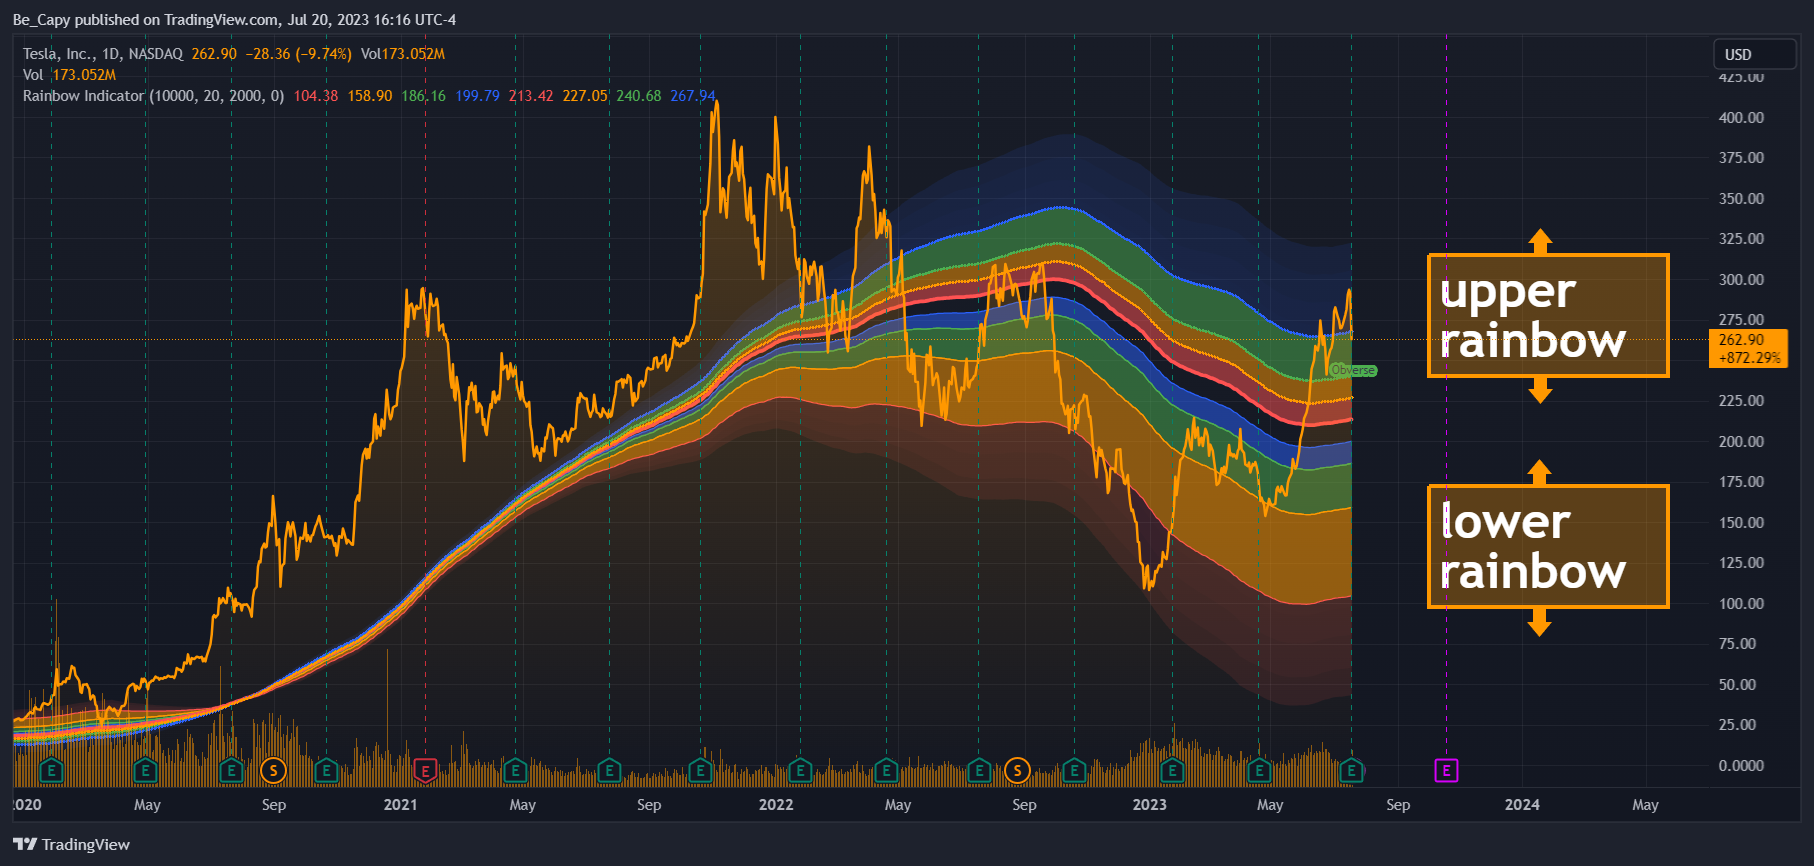Click the TradingView logo
The height and width of the screenshot is (866, 1814).
[x=71, y=845]
